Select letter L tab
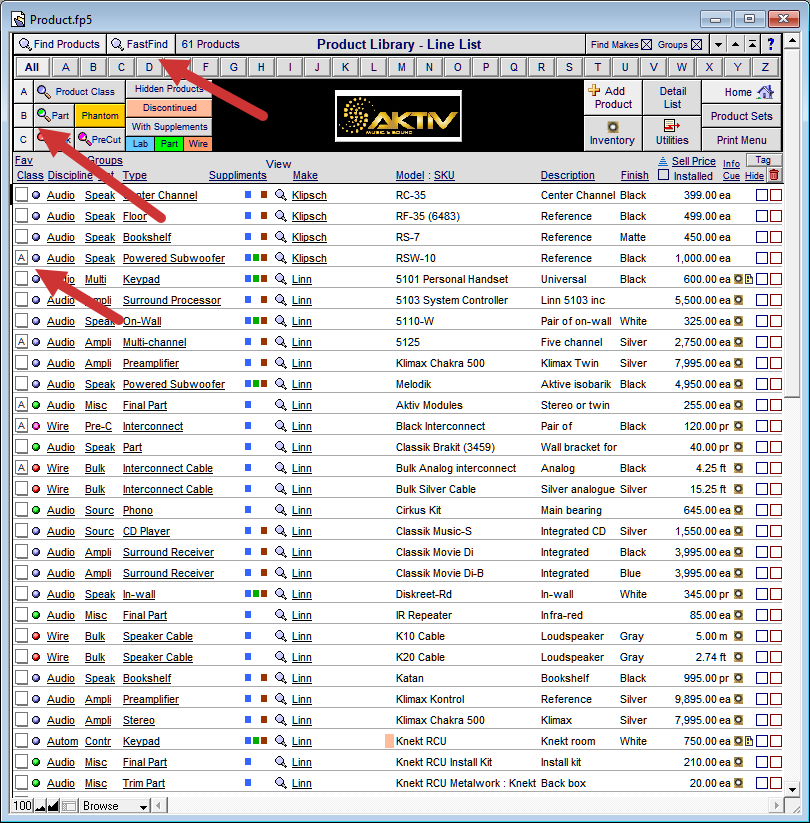Screen dimensions: 810x823 (x=373, y=67)
